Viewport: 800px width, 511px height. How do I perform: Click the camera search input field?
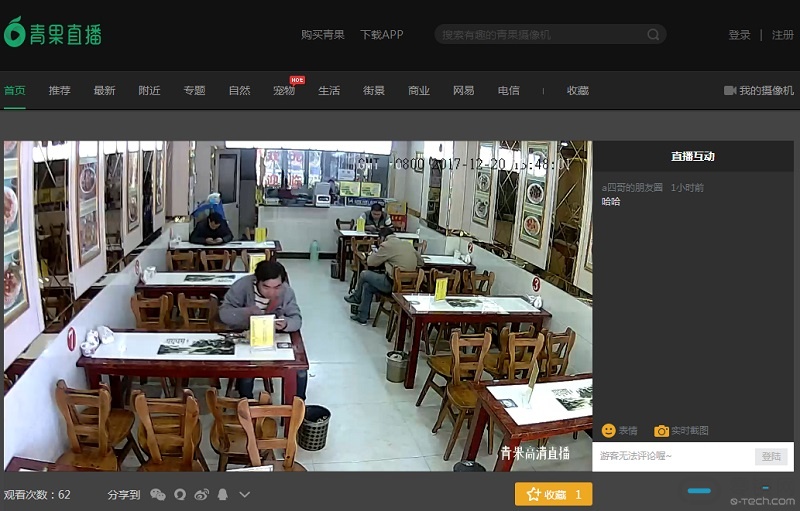pos(540,35)
